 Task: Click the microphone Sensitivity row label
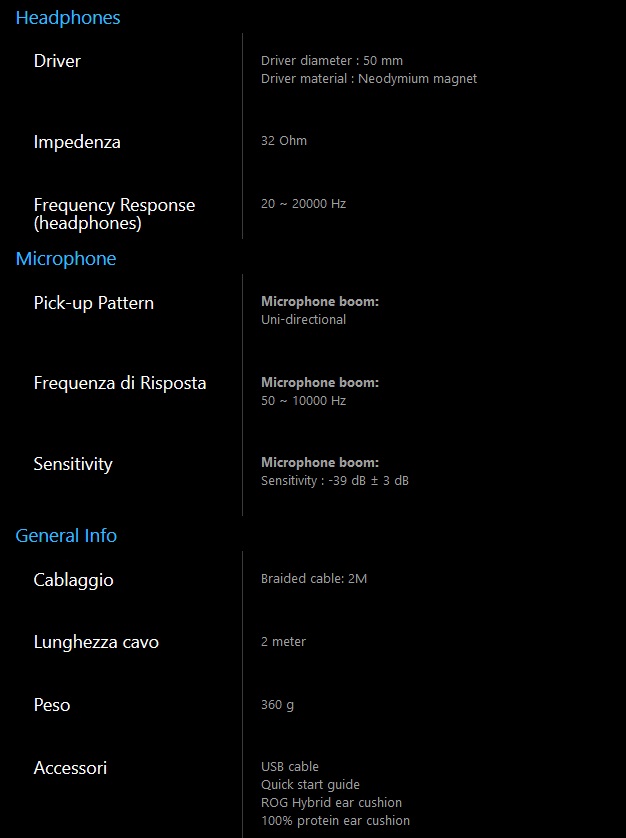click(73, 464)
